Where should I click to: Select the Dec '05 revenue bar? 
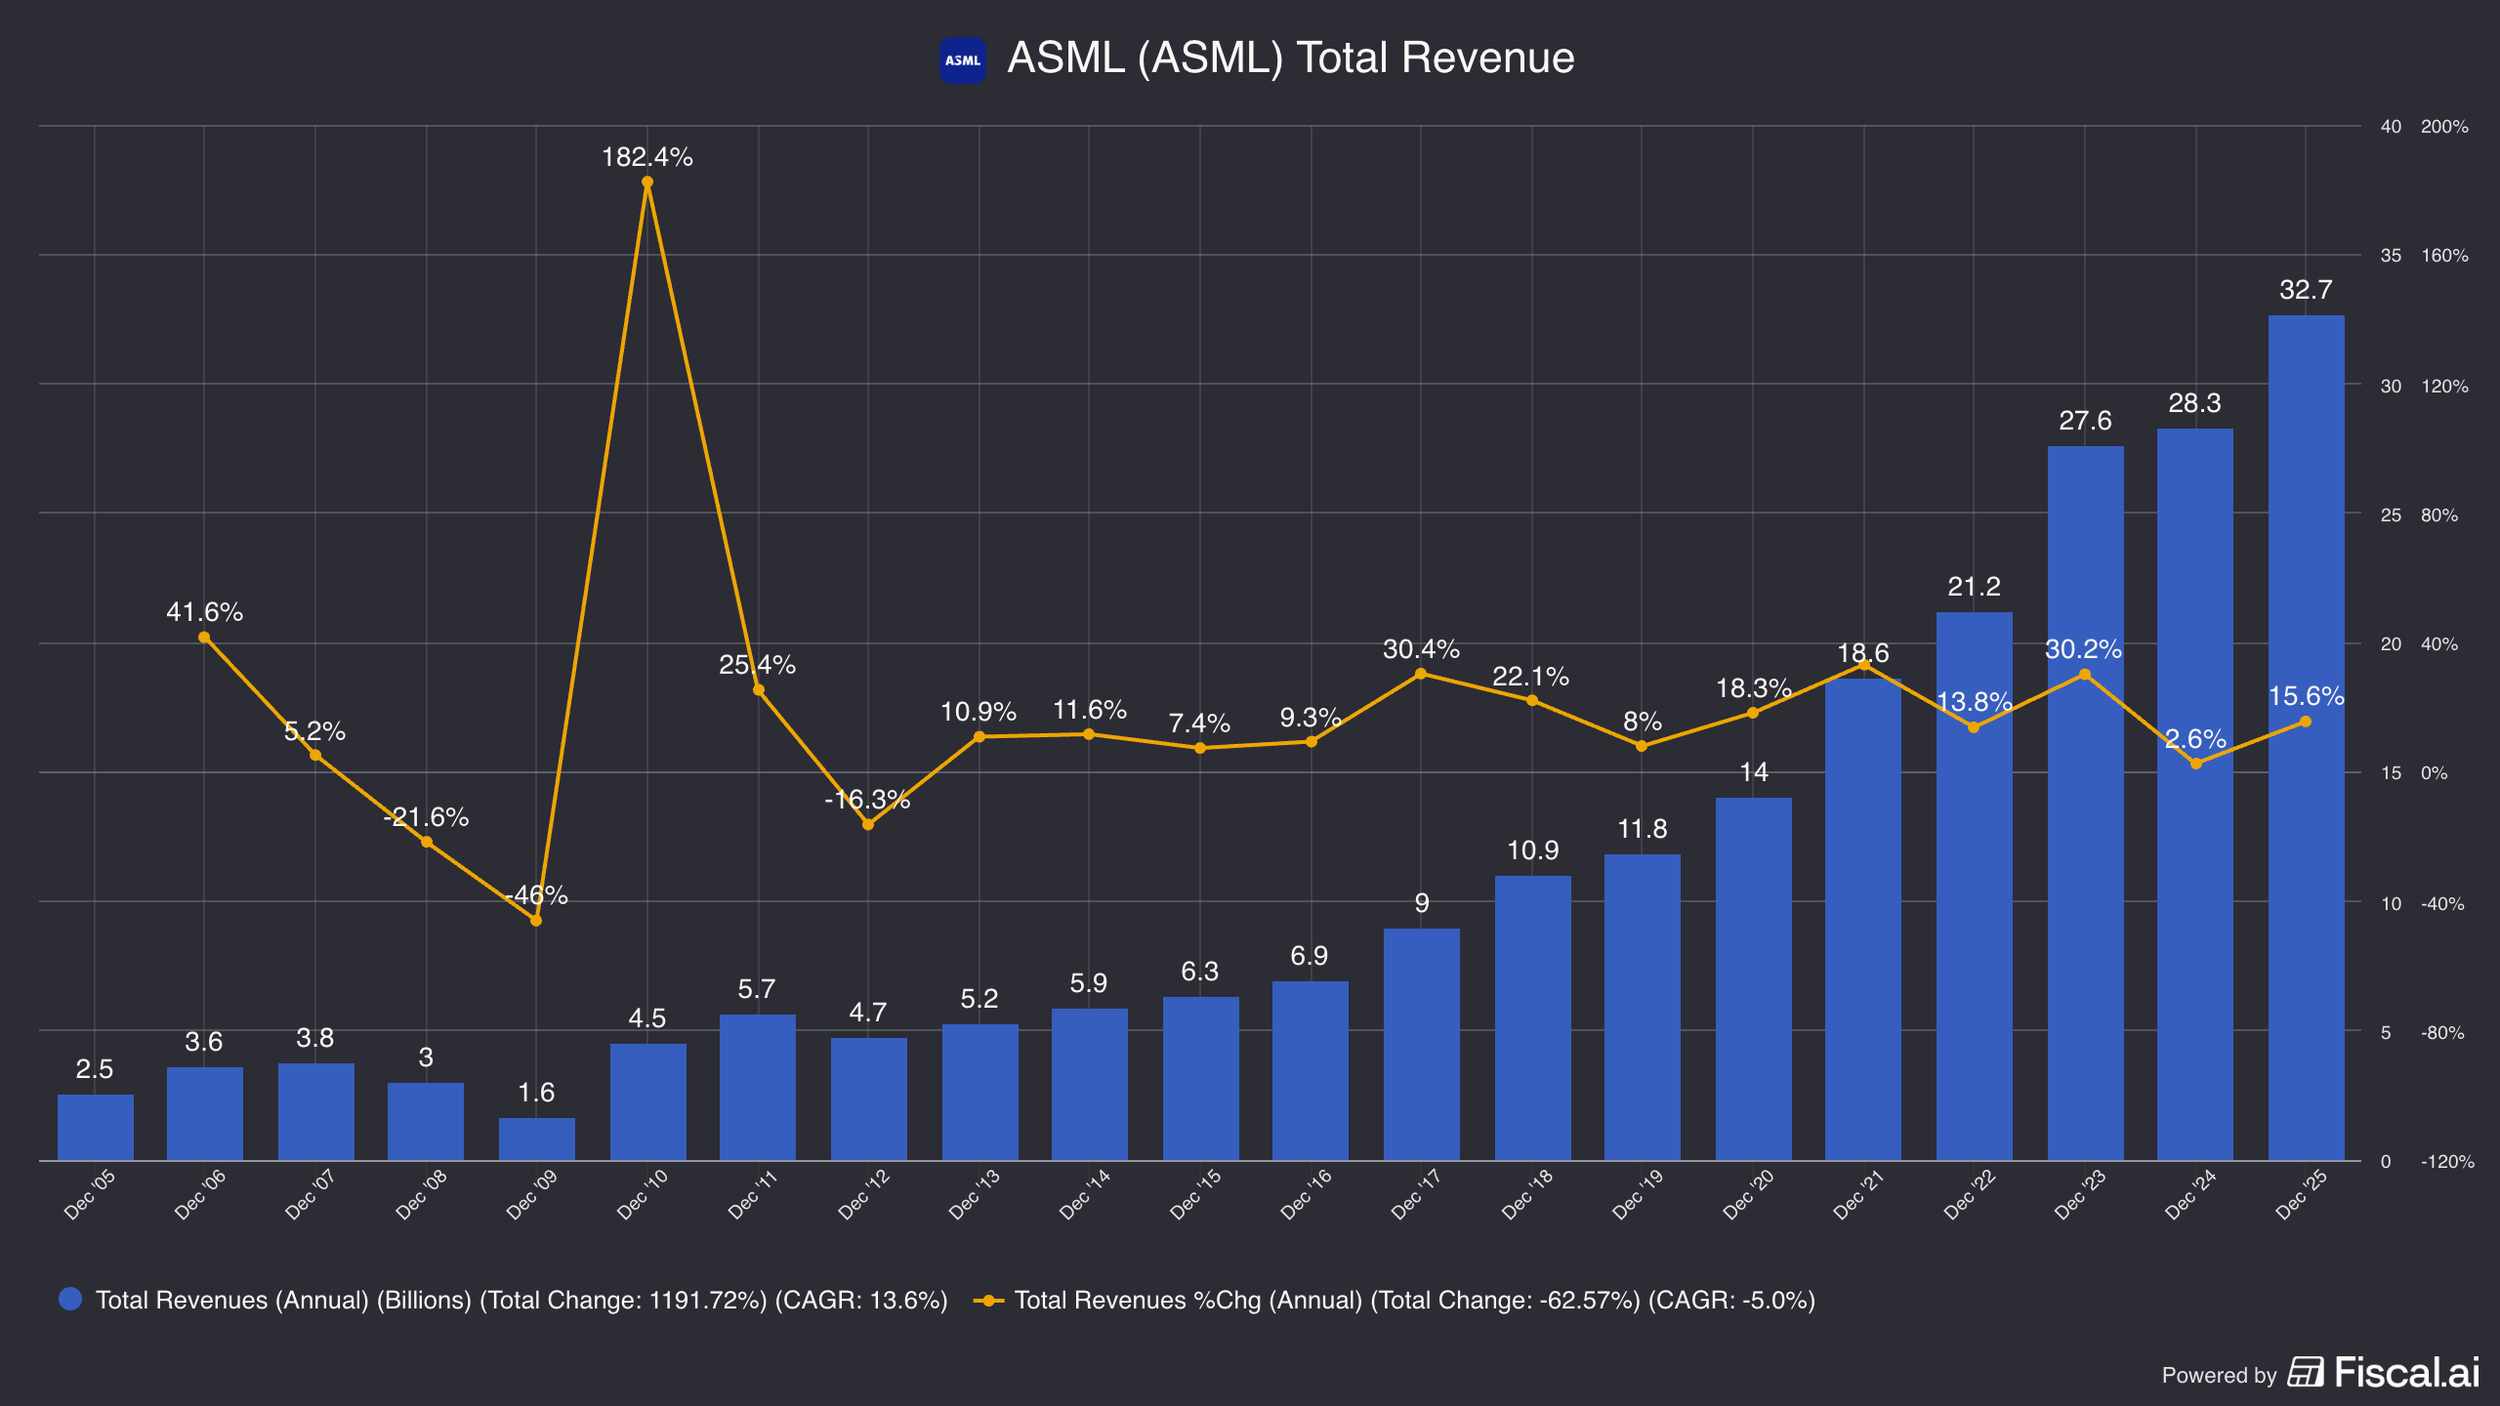(95, 1128)
